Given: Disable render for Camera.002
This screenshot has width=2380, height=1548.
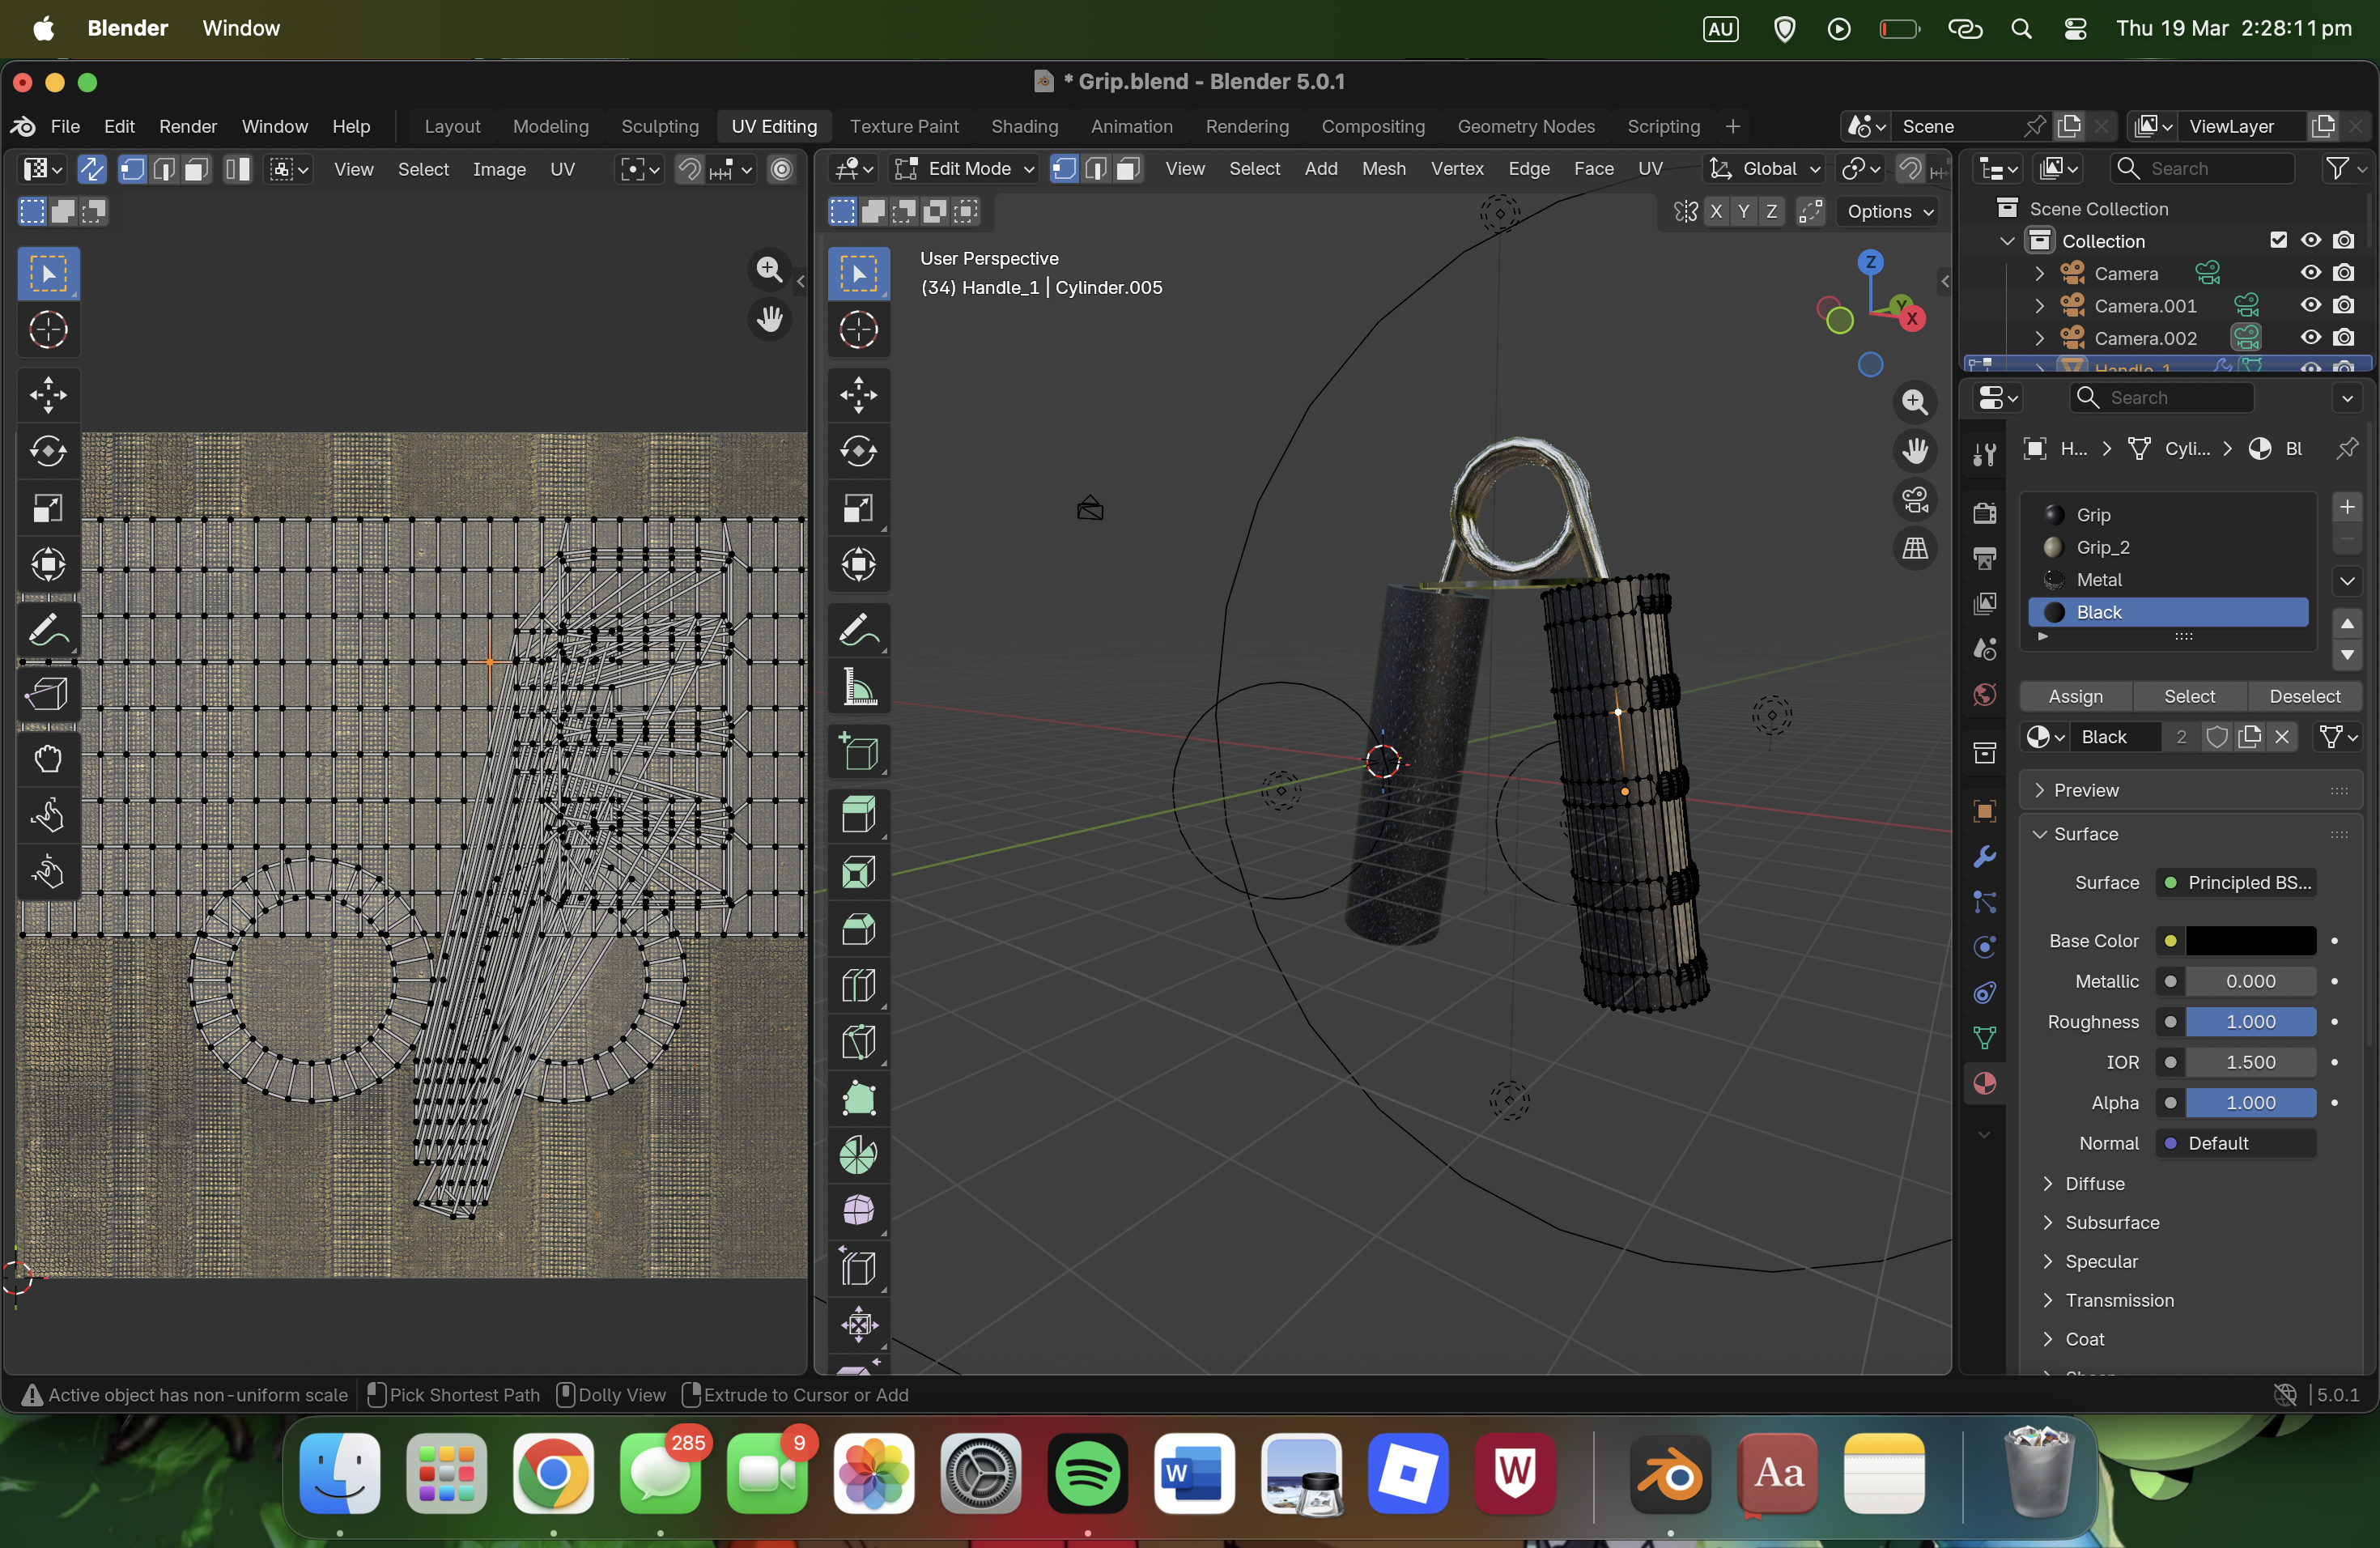Looking at the screenshot, I should click(x=2344, y=338).
